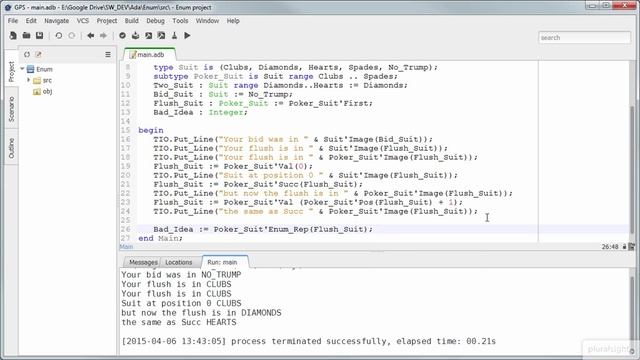Screen dimensions: 640x360
Task: Create a new file with toolbar icon
Action: click(x=13, y=36)
